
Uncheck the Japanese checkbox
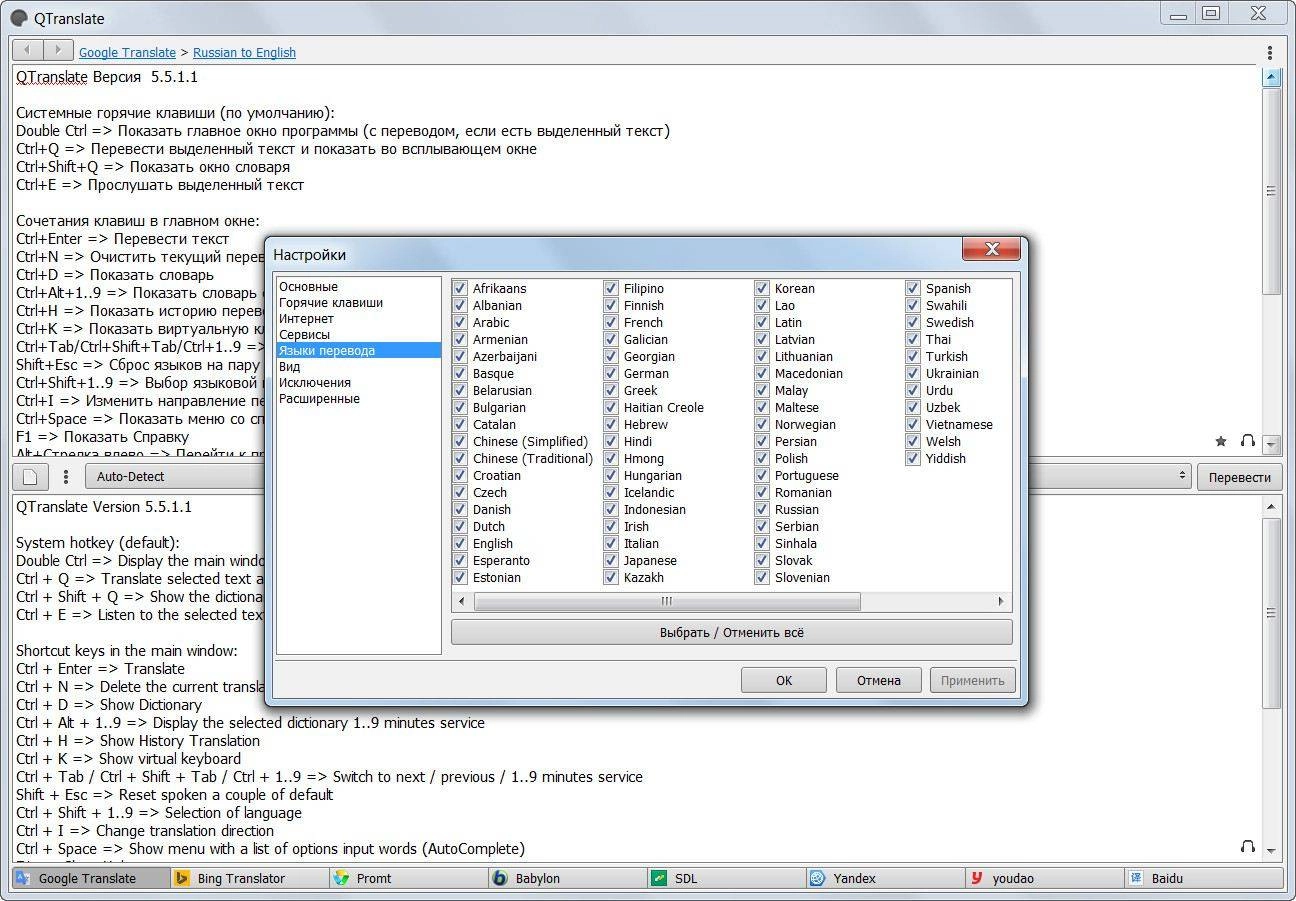[x=611, y=560]
